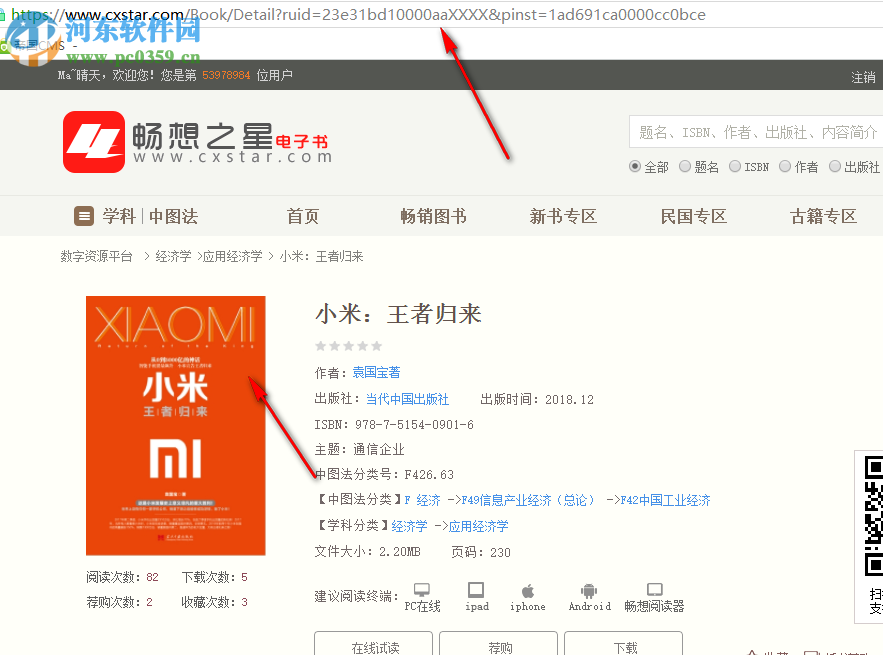Click the user count 53978984
Viewport: 883px width, 655px height.
point(226,75)
